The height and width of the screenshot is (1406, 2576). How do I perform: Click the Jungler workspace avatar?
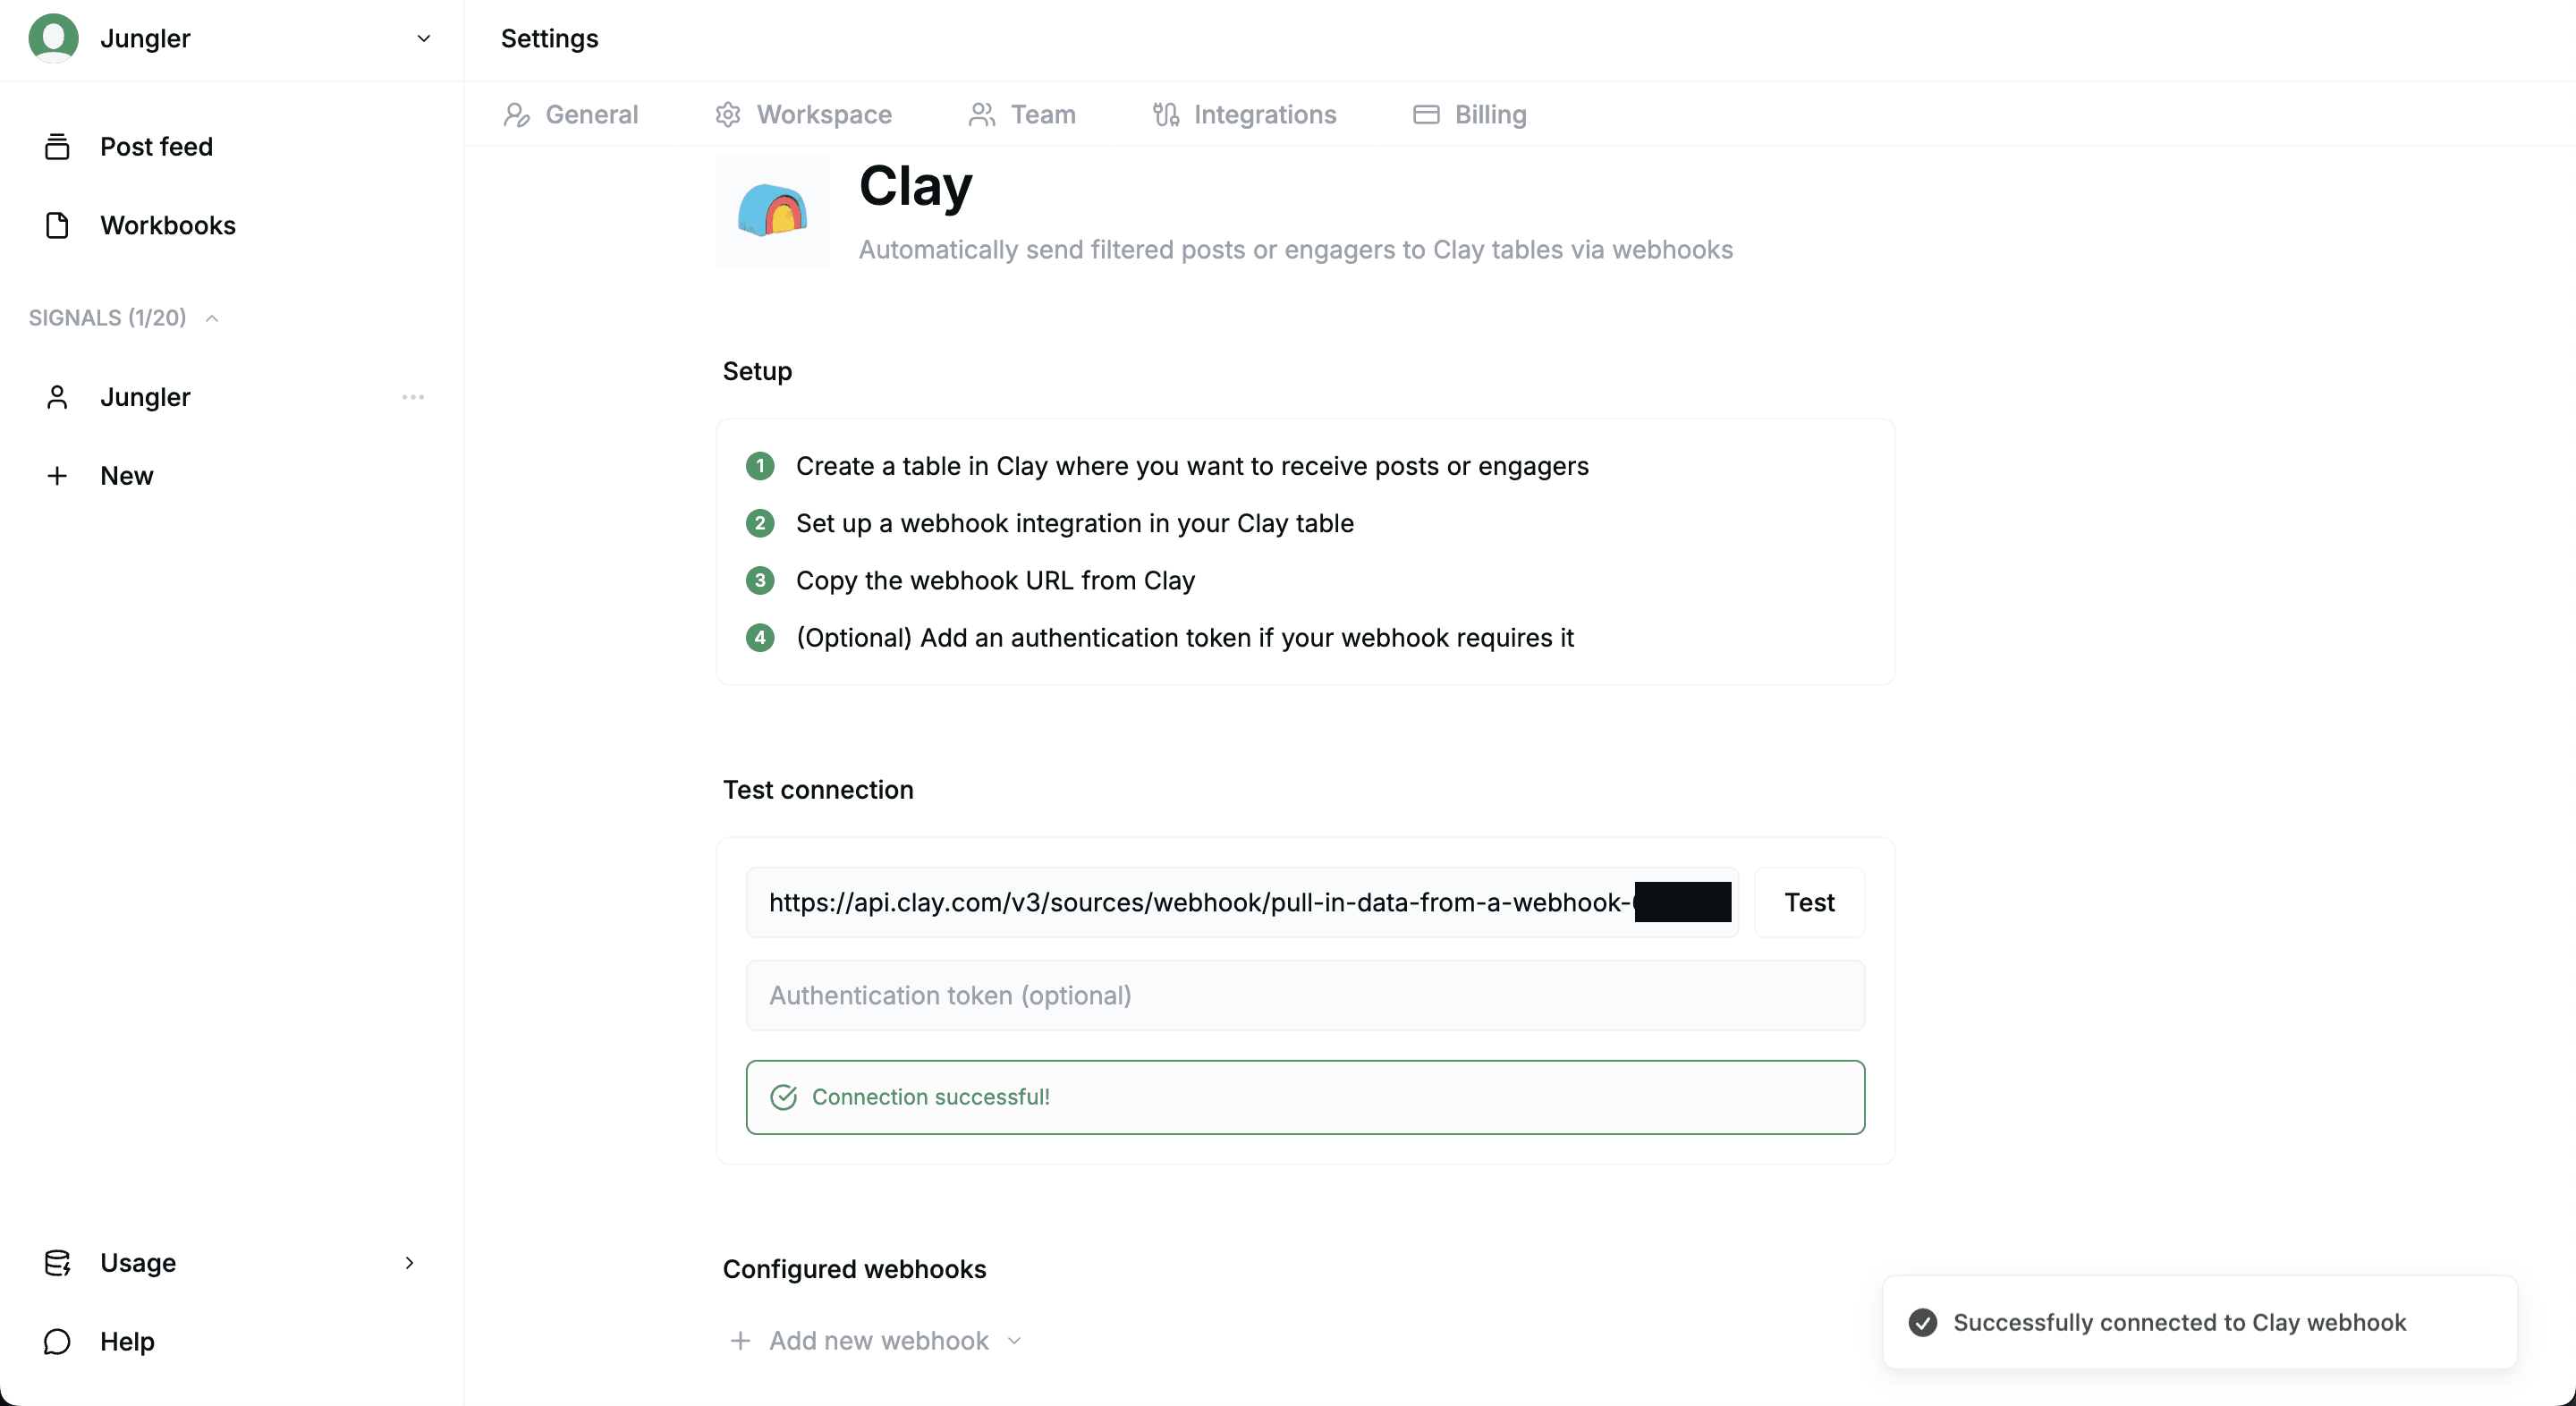(x=54, y=38)
